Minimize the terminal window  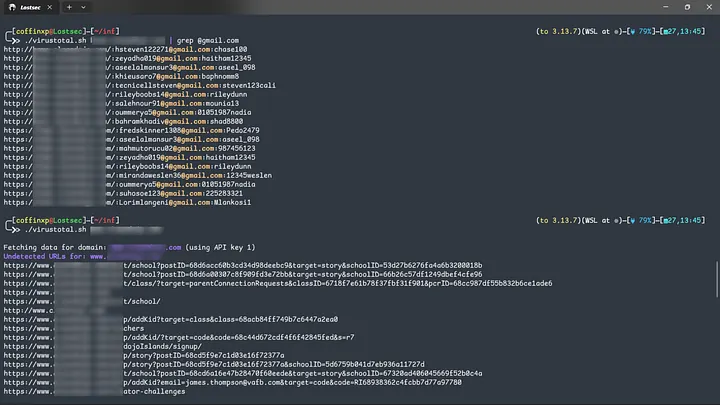665,7
